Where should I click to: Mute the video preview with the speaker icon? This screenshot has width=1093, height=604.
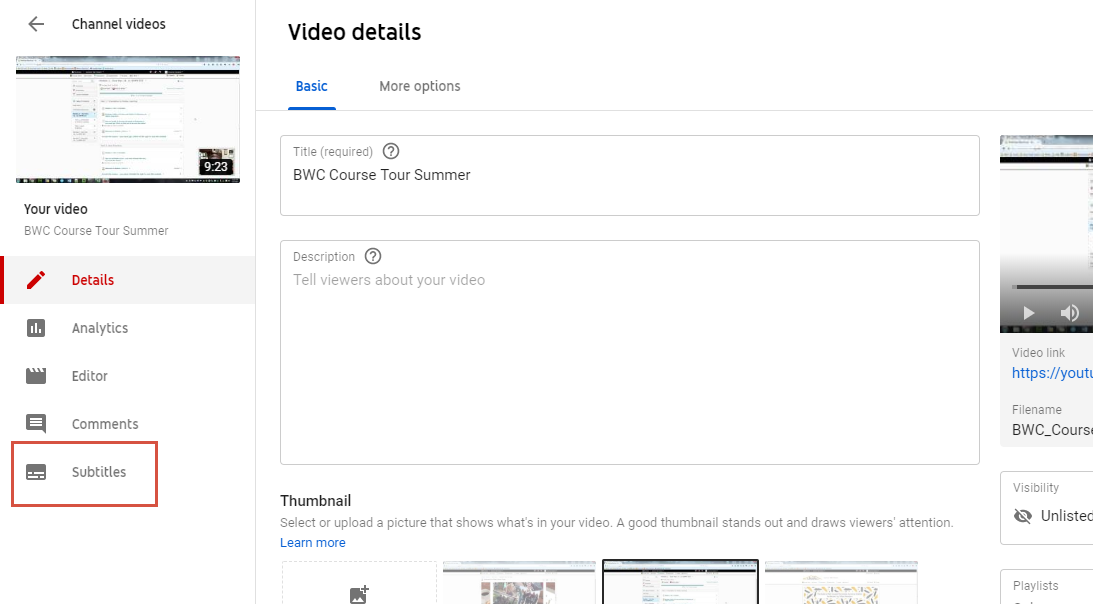(x=1069, y=313)
